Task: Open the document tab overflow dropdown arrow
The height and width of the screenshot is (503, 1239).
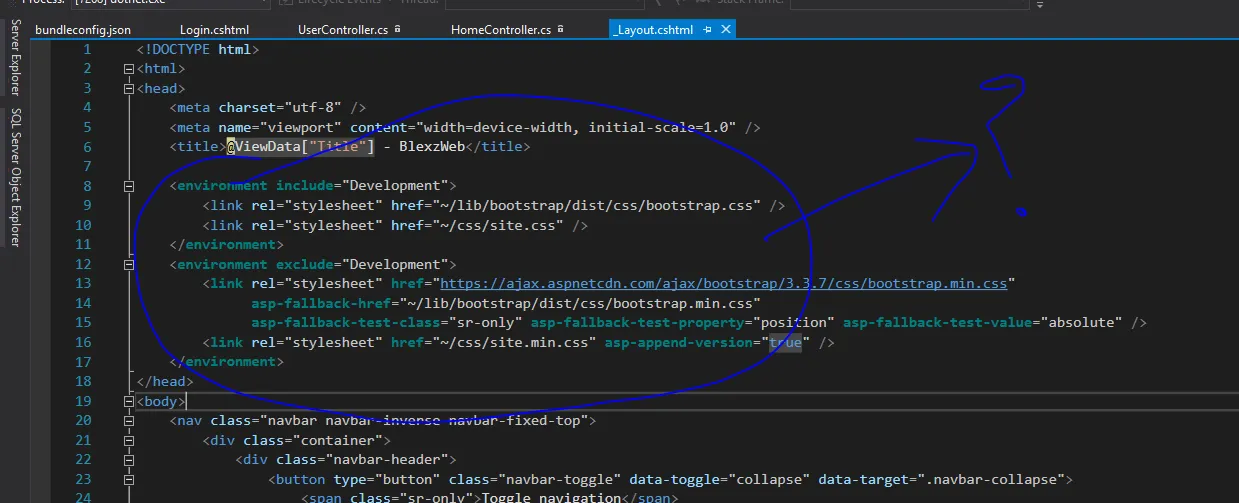Action: pos(1040,5)
